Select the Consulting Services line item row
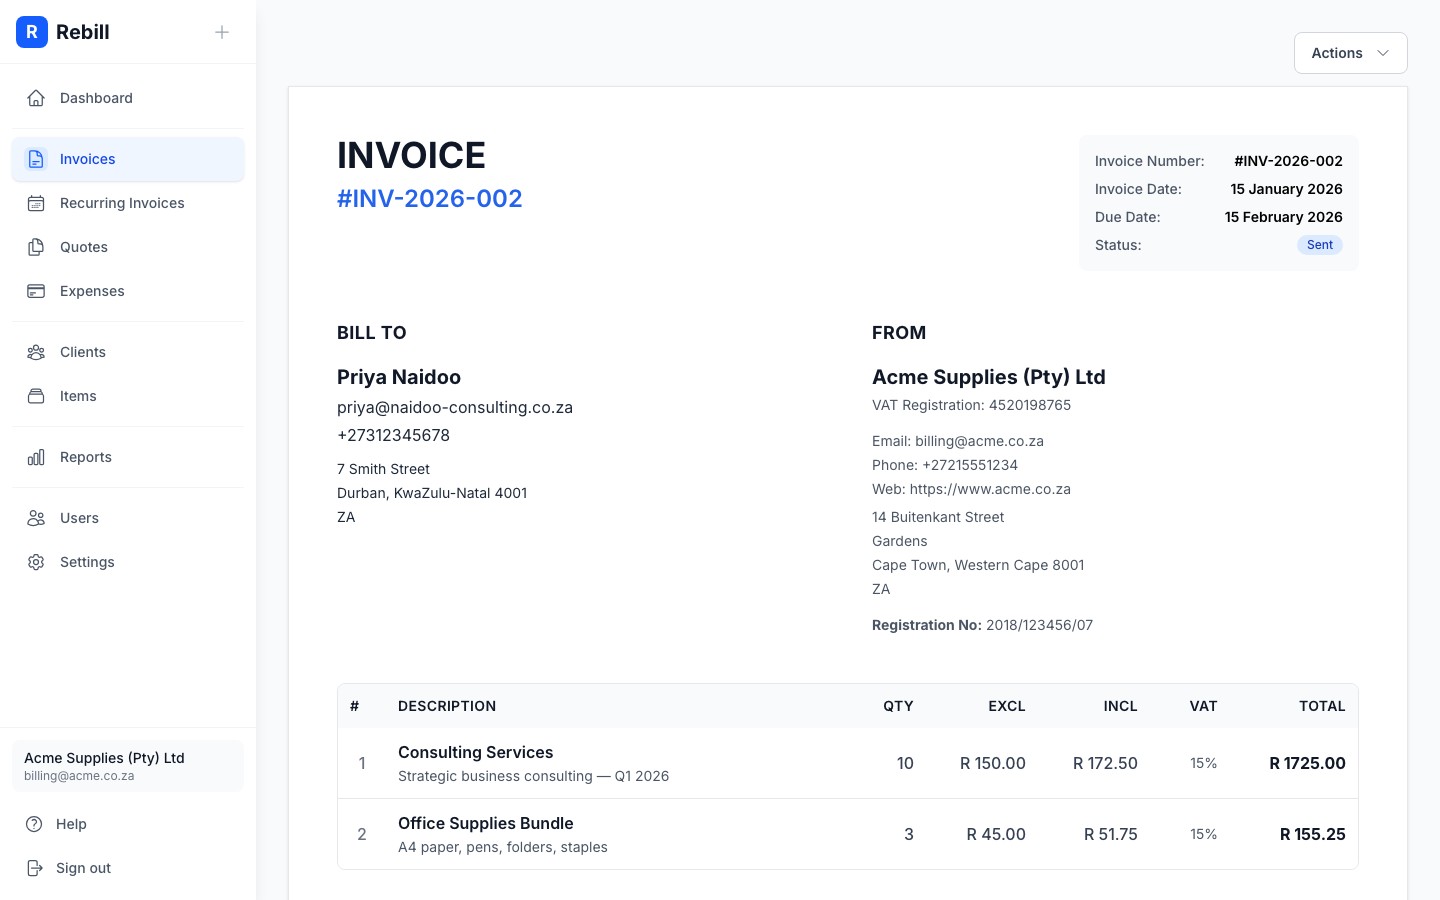 click(848, 763)
